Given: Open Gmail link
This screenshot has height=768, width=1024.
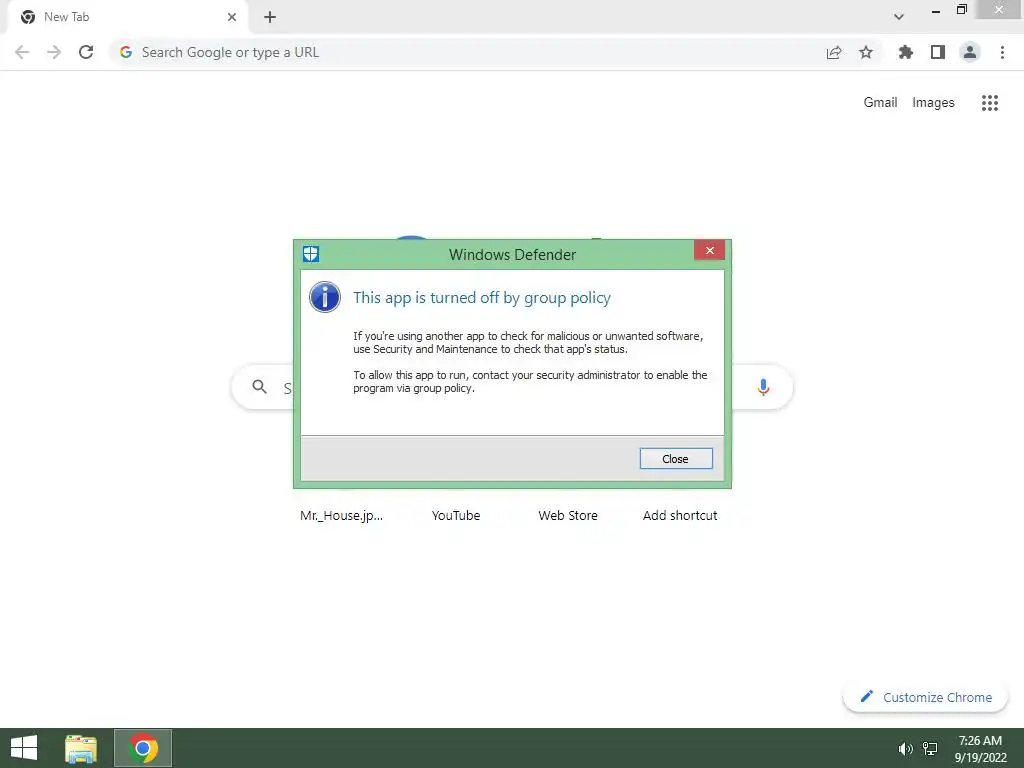Looking at the screenshot, I should (x=880, y=103).
